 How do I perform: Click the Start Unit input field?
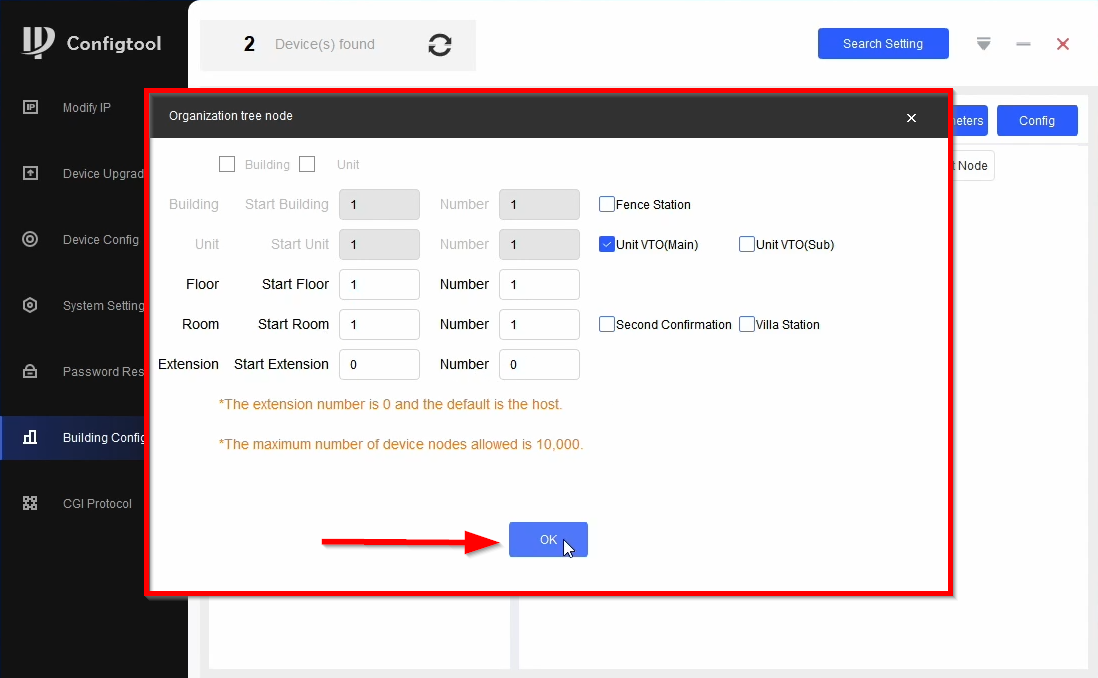(380, 244)
